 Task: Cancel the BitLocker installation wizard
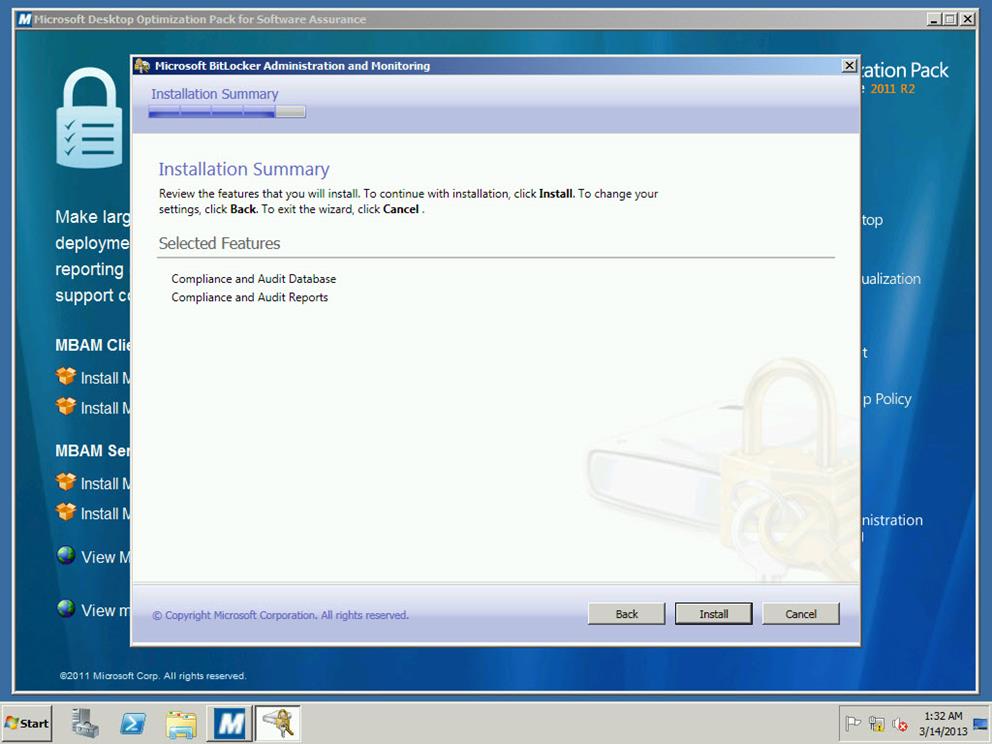(x=801, y=614)
